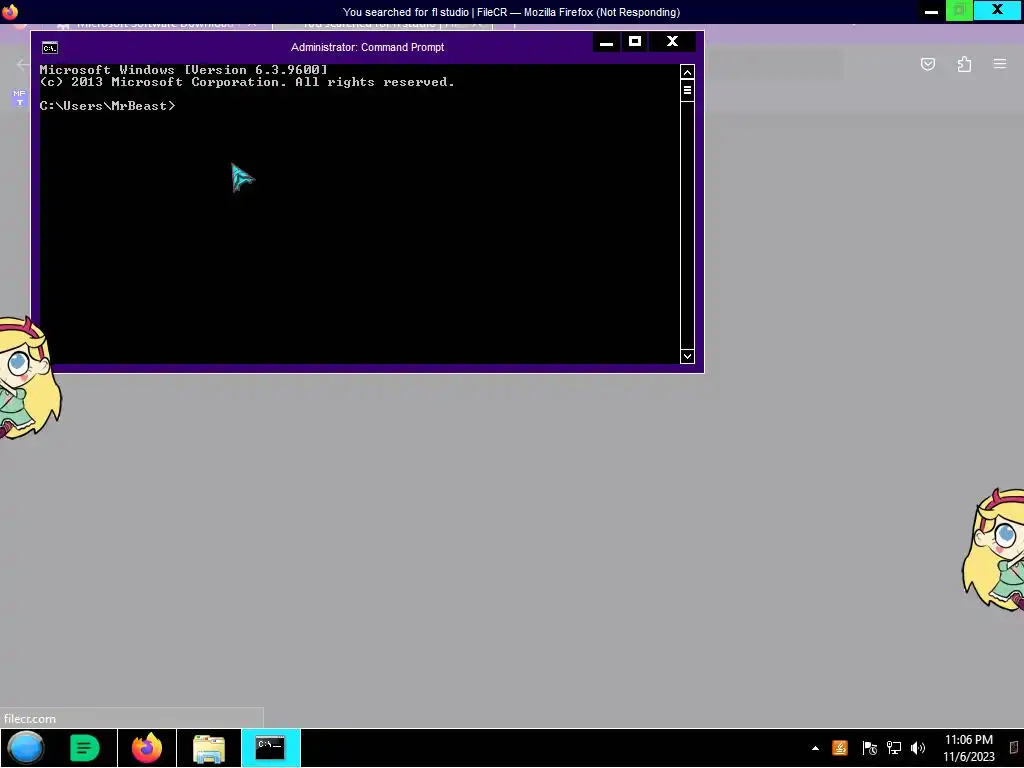Viewport: 1024px width, 768px height.
Task: Click the Microsoft Windows version text line
Action: [184, 69]
